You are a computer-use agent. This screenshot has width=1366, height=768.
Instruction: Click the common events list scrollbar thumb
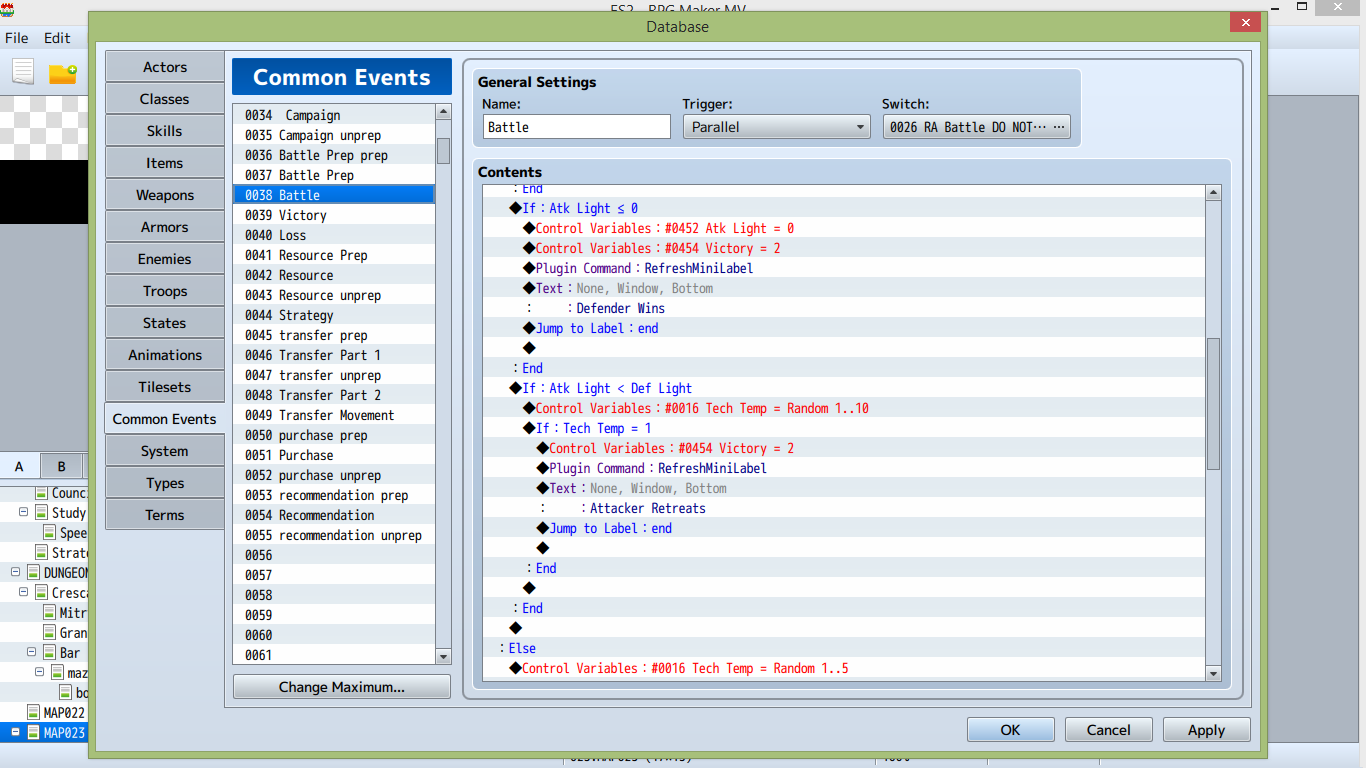(443, 150)
